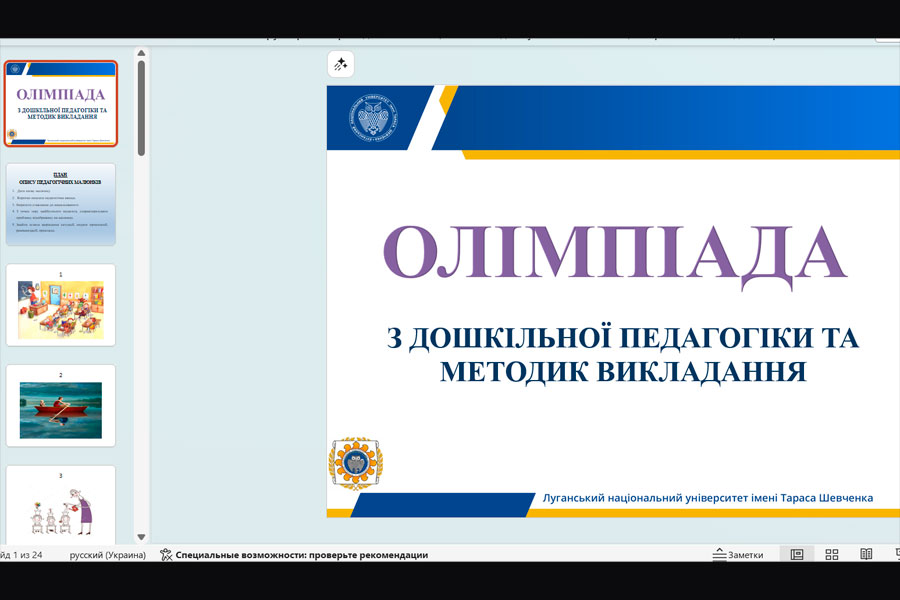Click the up arrow of thumbnail scrollbar
Screen dimensions: 900x600
point(141,53)
